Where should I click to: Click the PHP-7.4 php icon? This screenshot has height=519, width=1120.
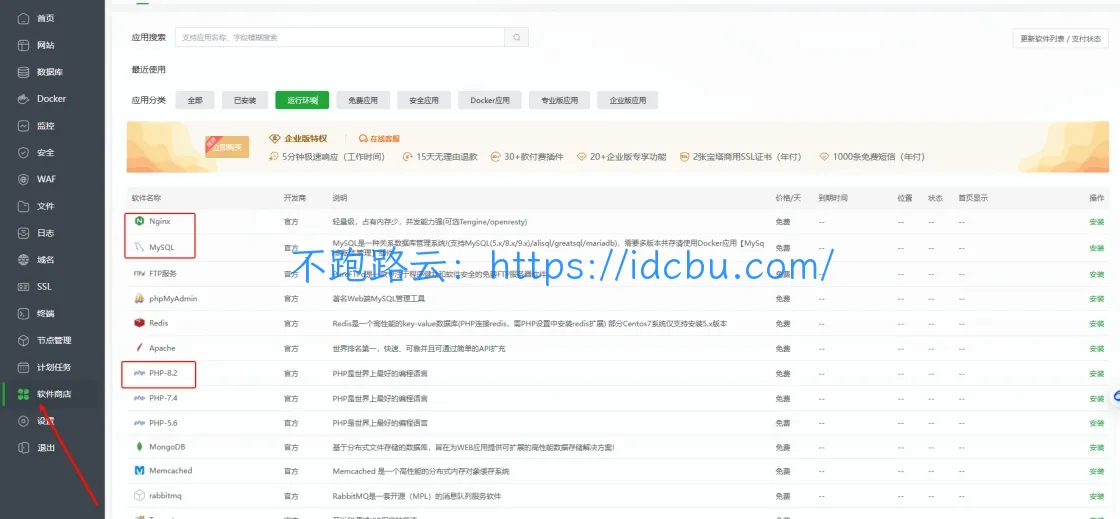[x=139, y=398]
